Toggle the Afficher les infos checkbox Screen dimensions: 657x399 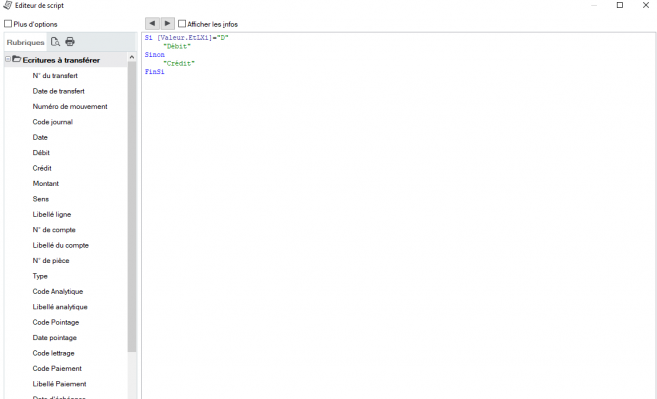[182, 23]
